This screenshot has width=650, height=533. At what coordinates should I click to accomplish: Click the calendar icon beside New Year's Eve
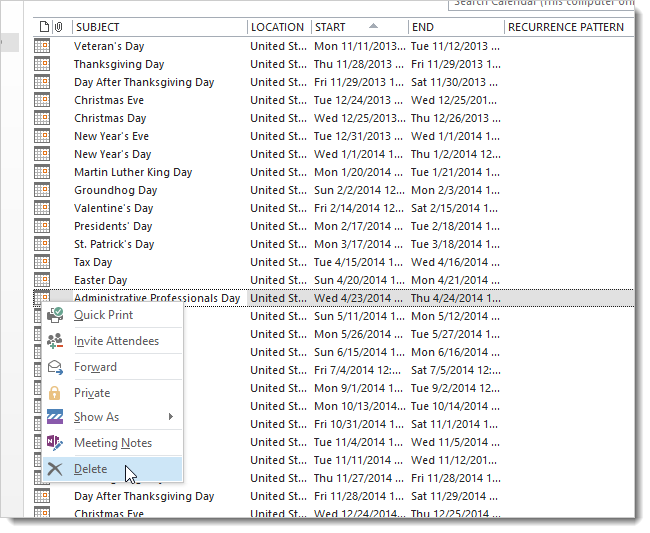click(42, 136)
